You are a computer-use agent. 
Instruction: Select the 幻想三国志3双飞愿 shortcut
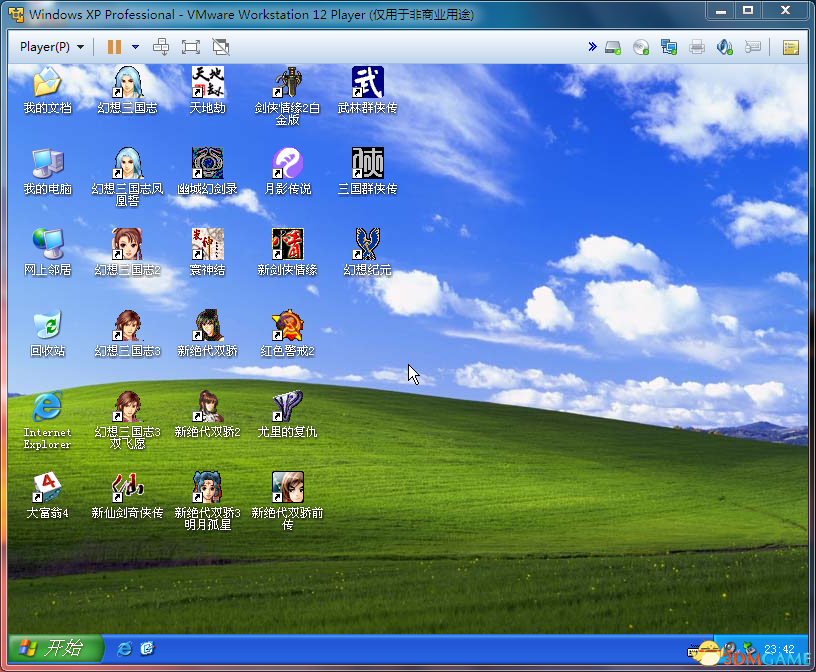pos(128,421)
